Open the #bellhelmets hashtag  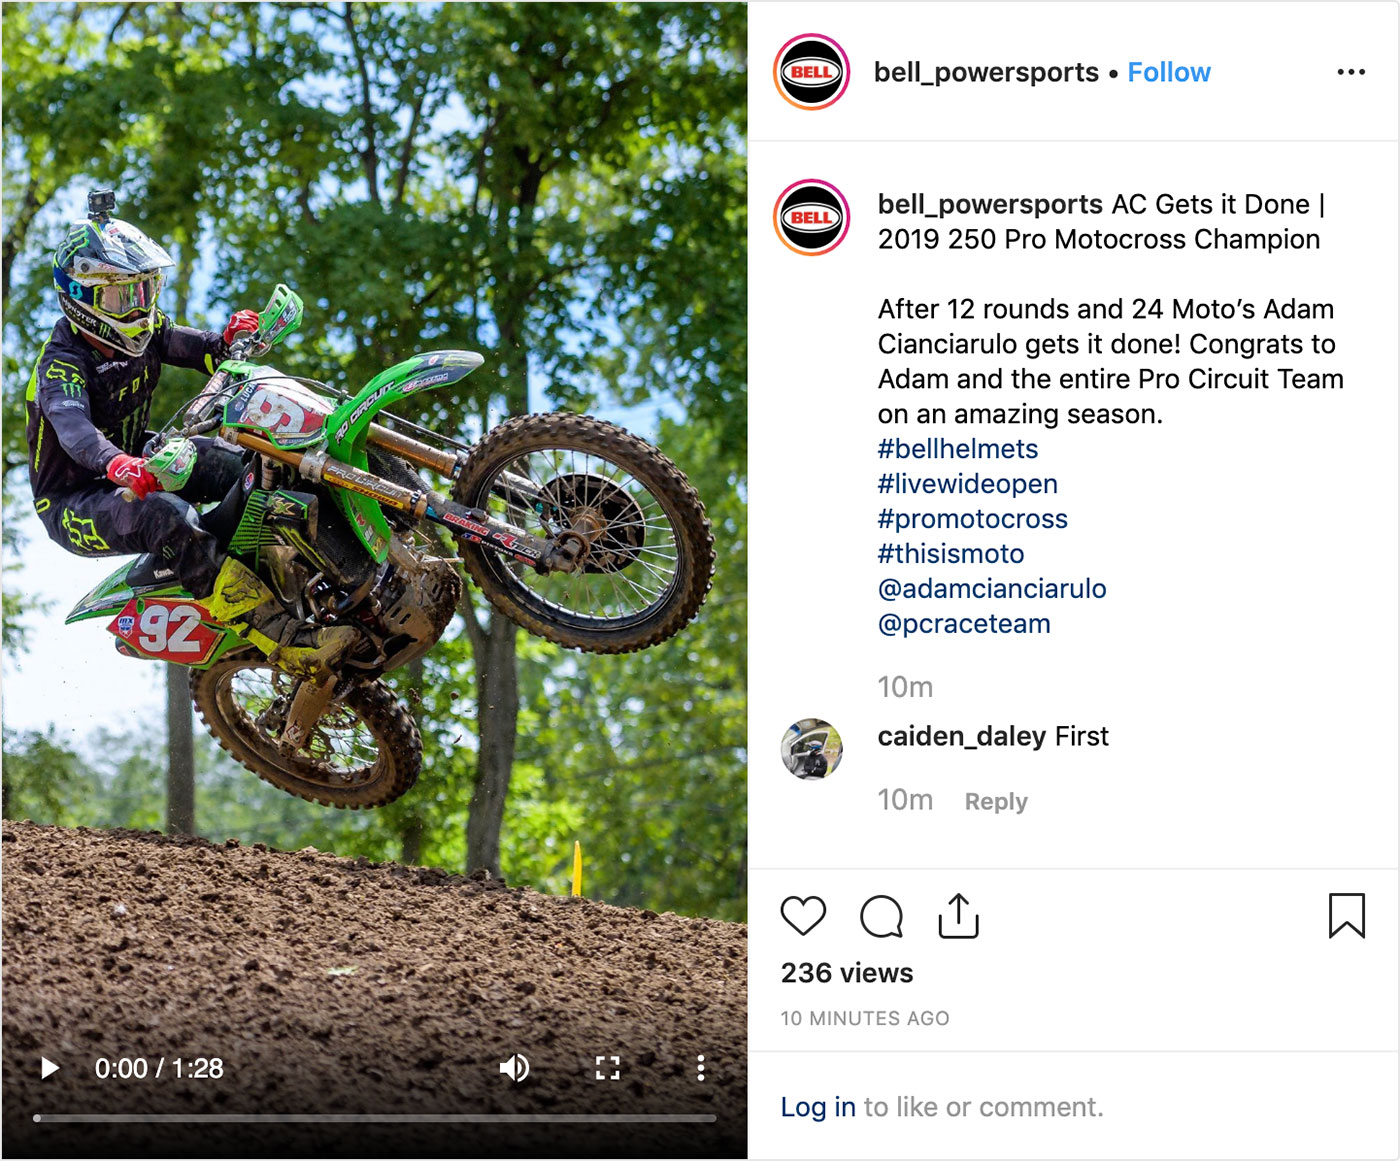click(x=958, y=449)
